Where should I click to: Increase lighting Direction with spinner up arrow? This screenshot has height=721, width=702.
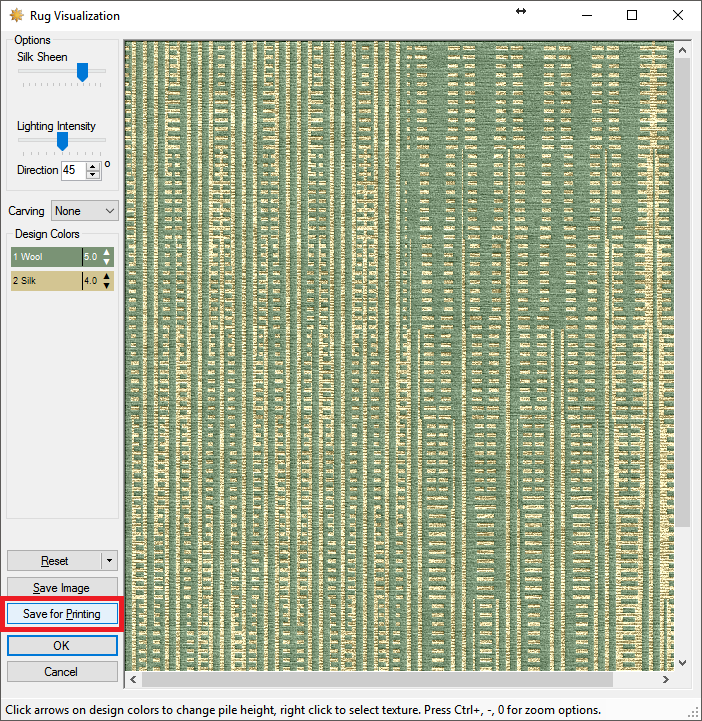[x=93, y=166]
